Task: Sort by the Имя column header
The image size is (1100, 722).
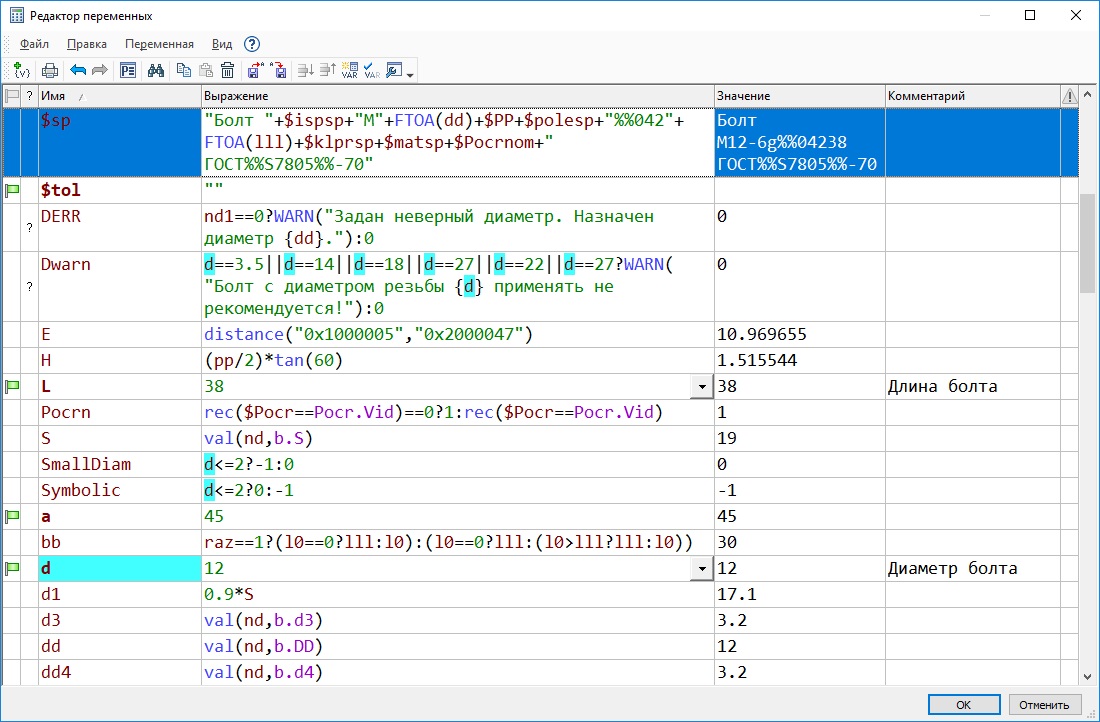Action: [x=119, y=95]
